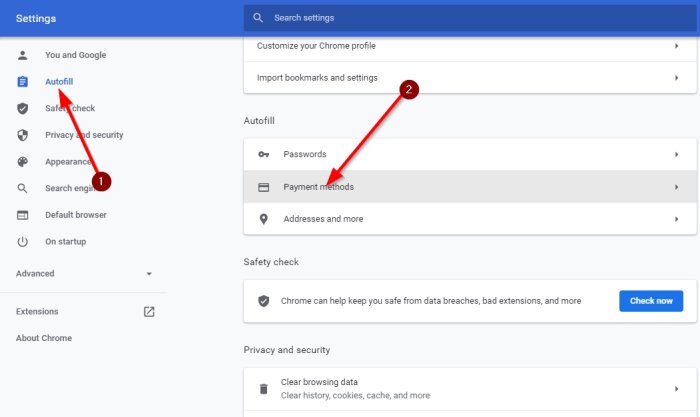The width and height of the screenshot is (700, 417).
Task: Expand Passwords row using its arrow
Action: coord(676,155)
